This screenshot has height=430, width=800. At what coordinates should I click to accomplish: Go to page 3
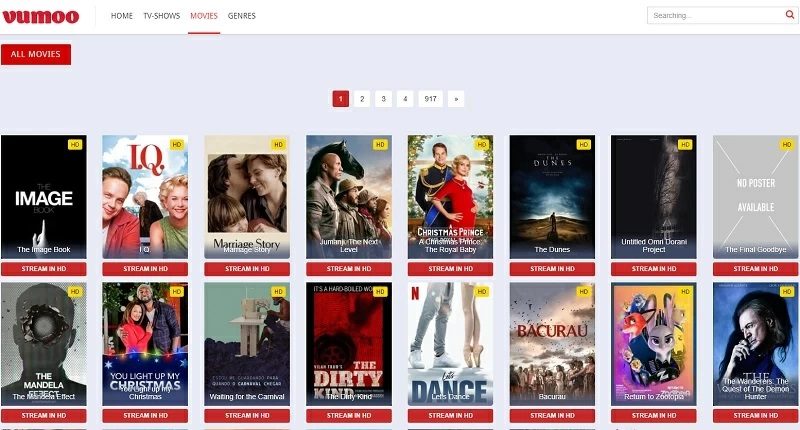(x=384, y=99)
